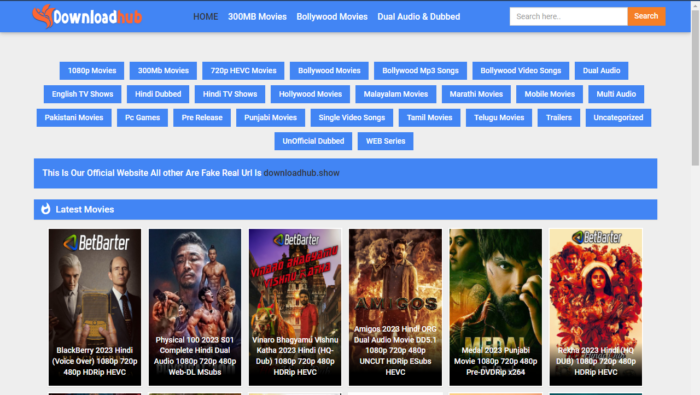Open the HOME menu item
Screen dimensions: 700x395
coord(205,17)
